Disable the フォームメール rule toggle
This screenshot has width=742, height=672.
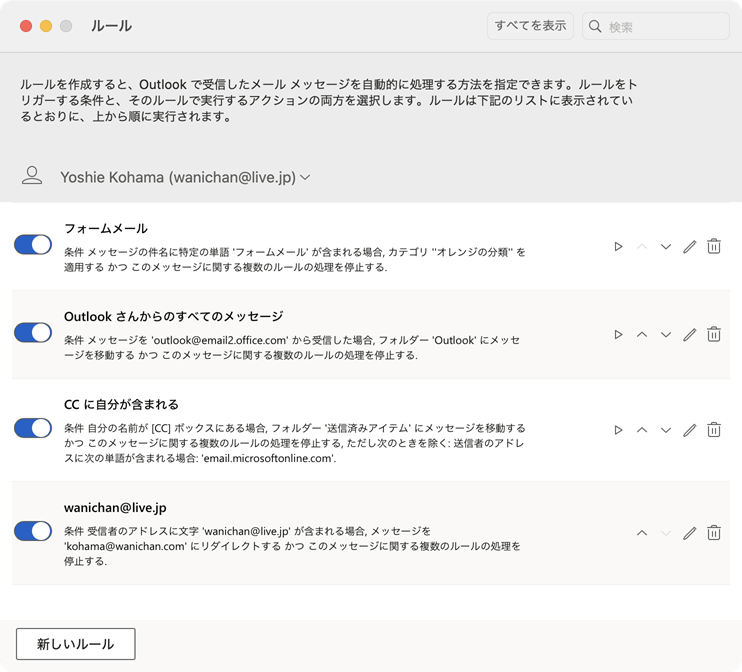point(33,245)
